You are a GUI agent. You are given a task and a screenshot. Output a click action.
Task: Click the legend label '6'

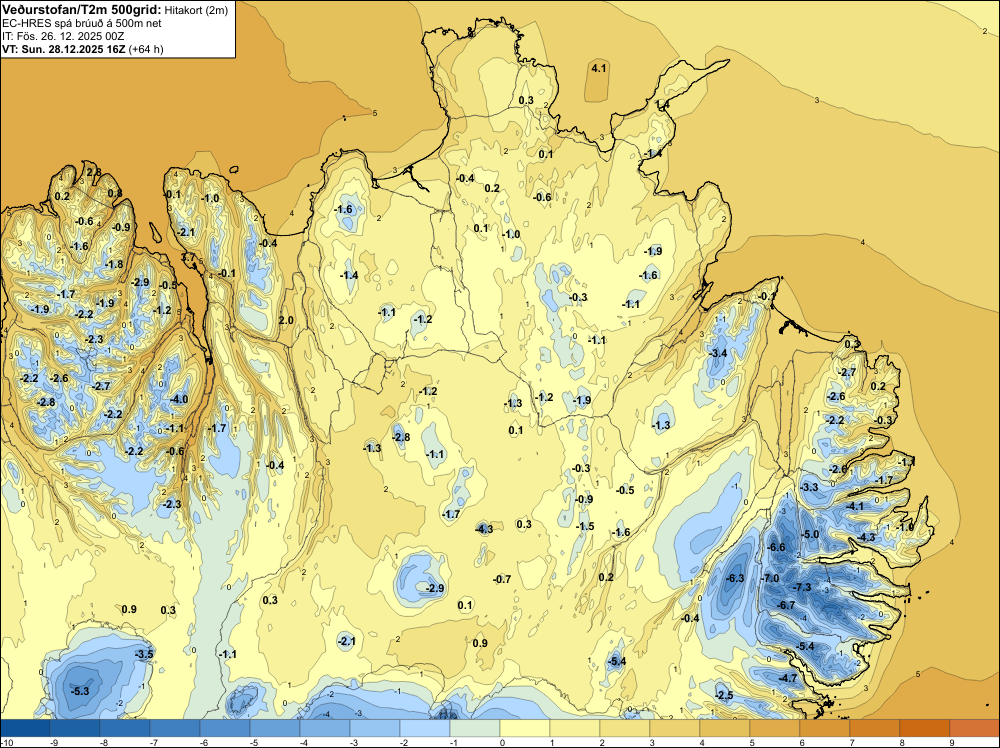(x=802, y=742)
